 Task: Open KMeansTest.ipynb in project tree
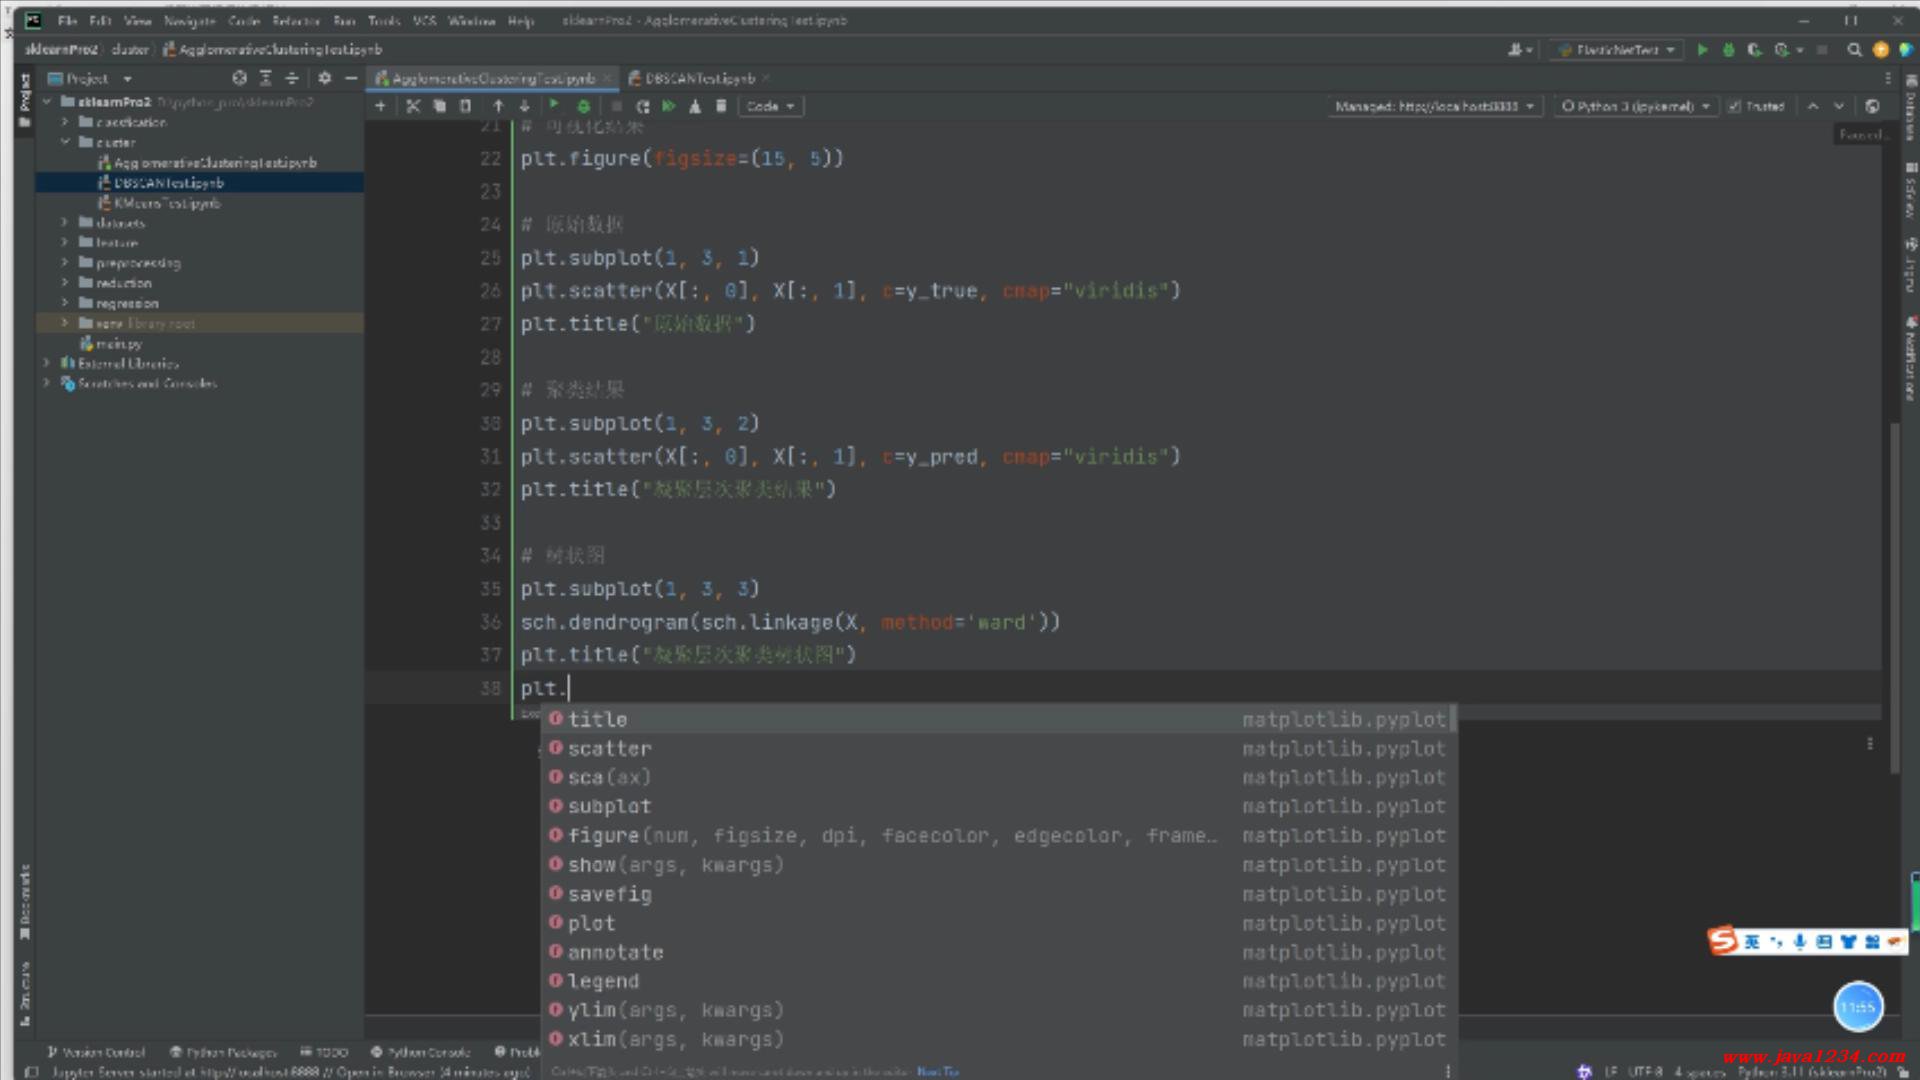tap(167, 203)
